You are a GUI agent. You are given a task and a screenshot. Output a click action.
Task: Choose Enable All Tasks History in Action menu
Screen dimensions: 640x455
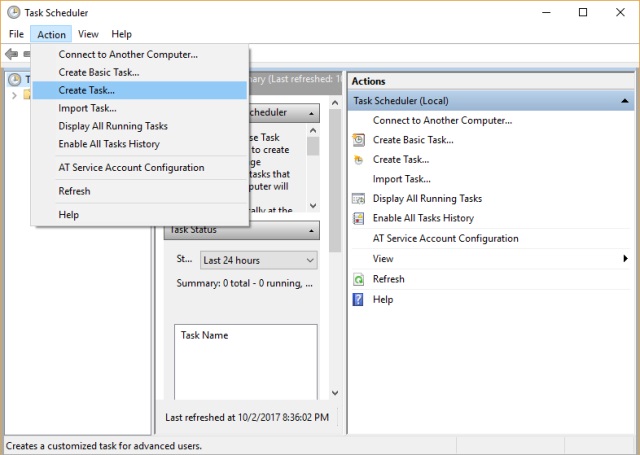[140, 144]
